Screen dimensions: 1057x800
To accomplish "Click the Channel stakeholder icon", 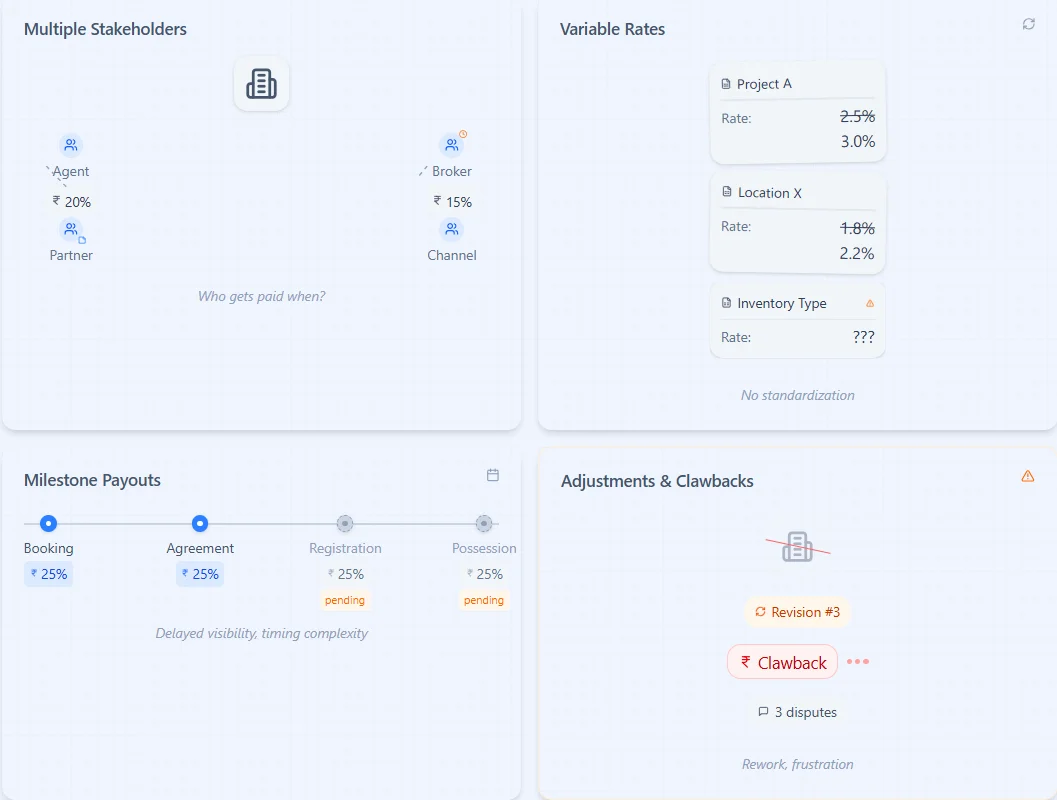I will pos(452,228).
